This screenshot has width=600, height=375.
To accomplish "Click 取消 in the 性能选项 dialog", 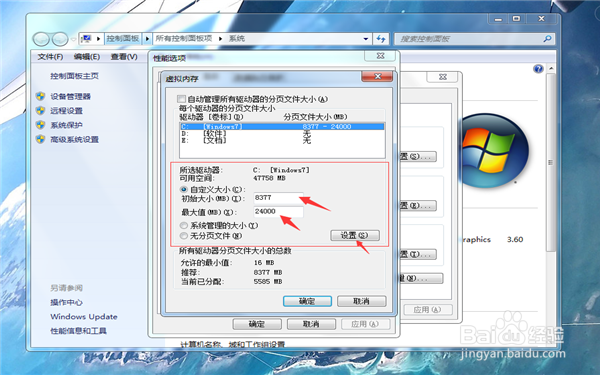I will pyautogui.click(x=311, y=324).
